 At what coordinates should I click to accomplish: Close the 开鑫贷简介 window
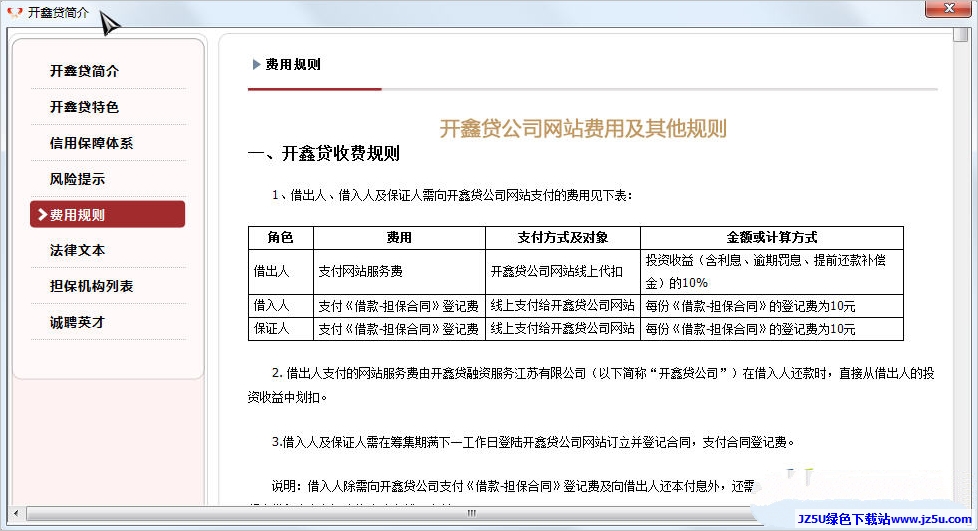point(948,8)
